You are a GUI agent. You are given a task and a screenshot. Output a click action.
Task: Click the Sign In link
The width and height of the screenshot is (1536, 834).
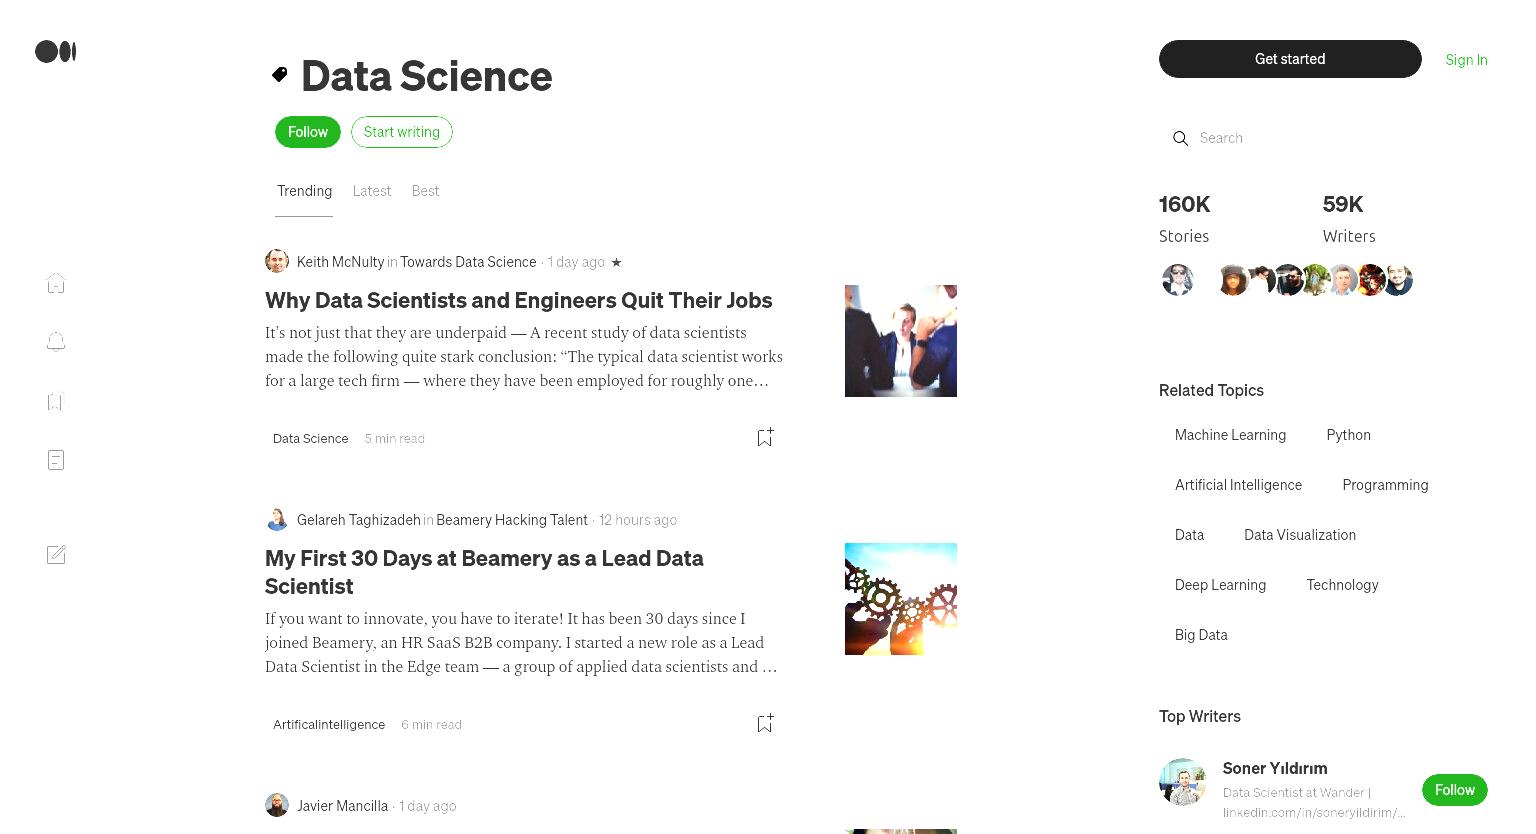(1466, 60)
